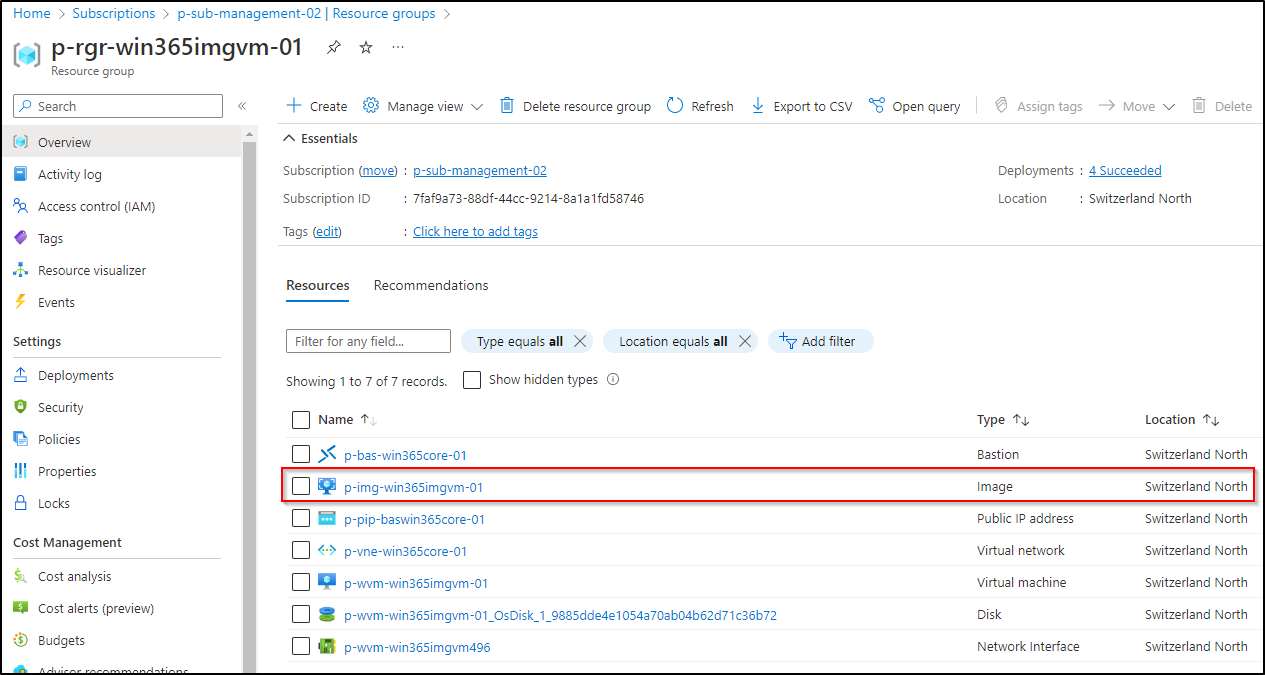This screenshot has height=675, width=1265.
Task: Pin the resource group to dashboard
Action: click(x=334, y=47)
